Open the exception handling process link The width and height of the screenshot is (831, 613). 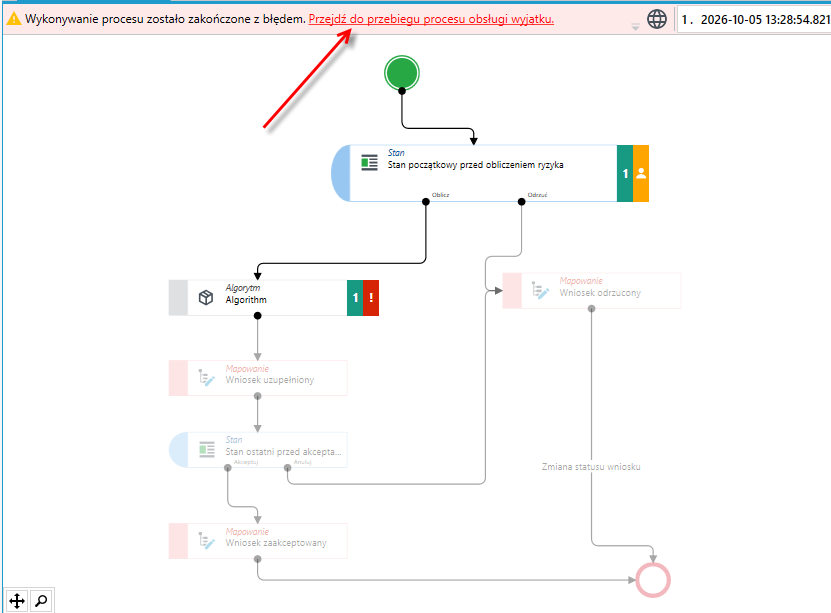431,19
